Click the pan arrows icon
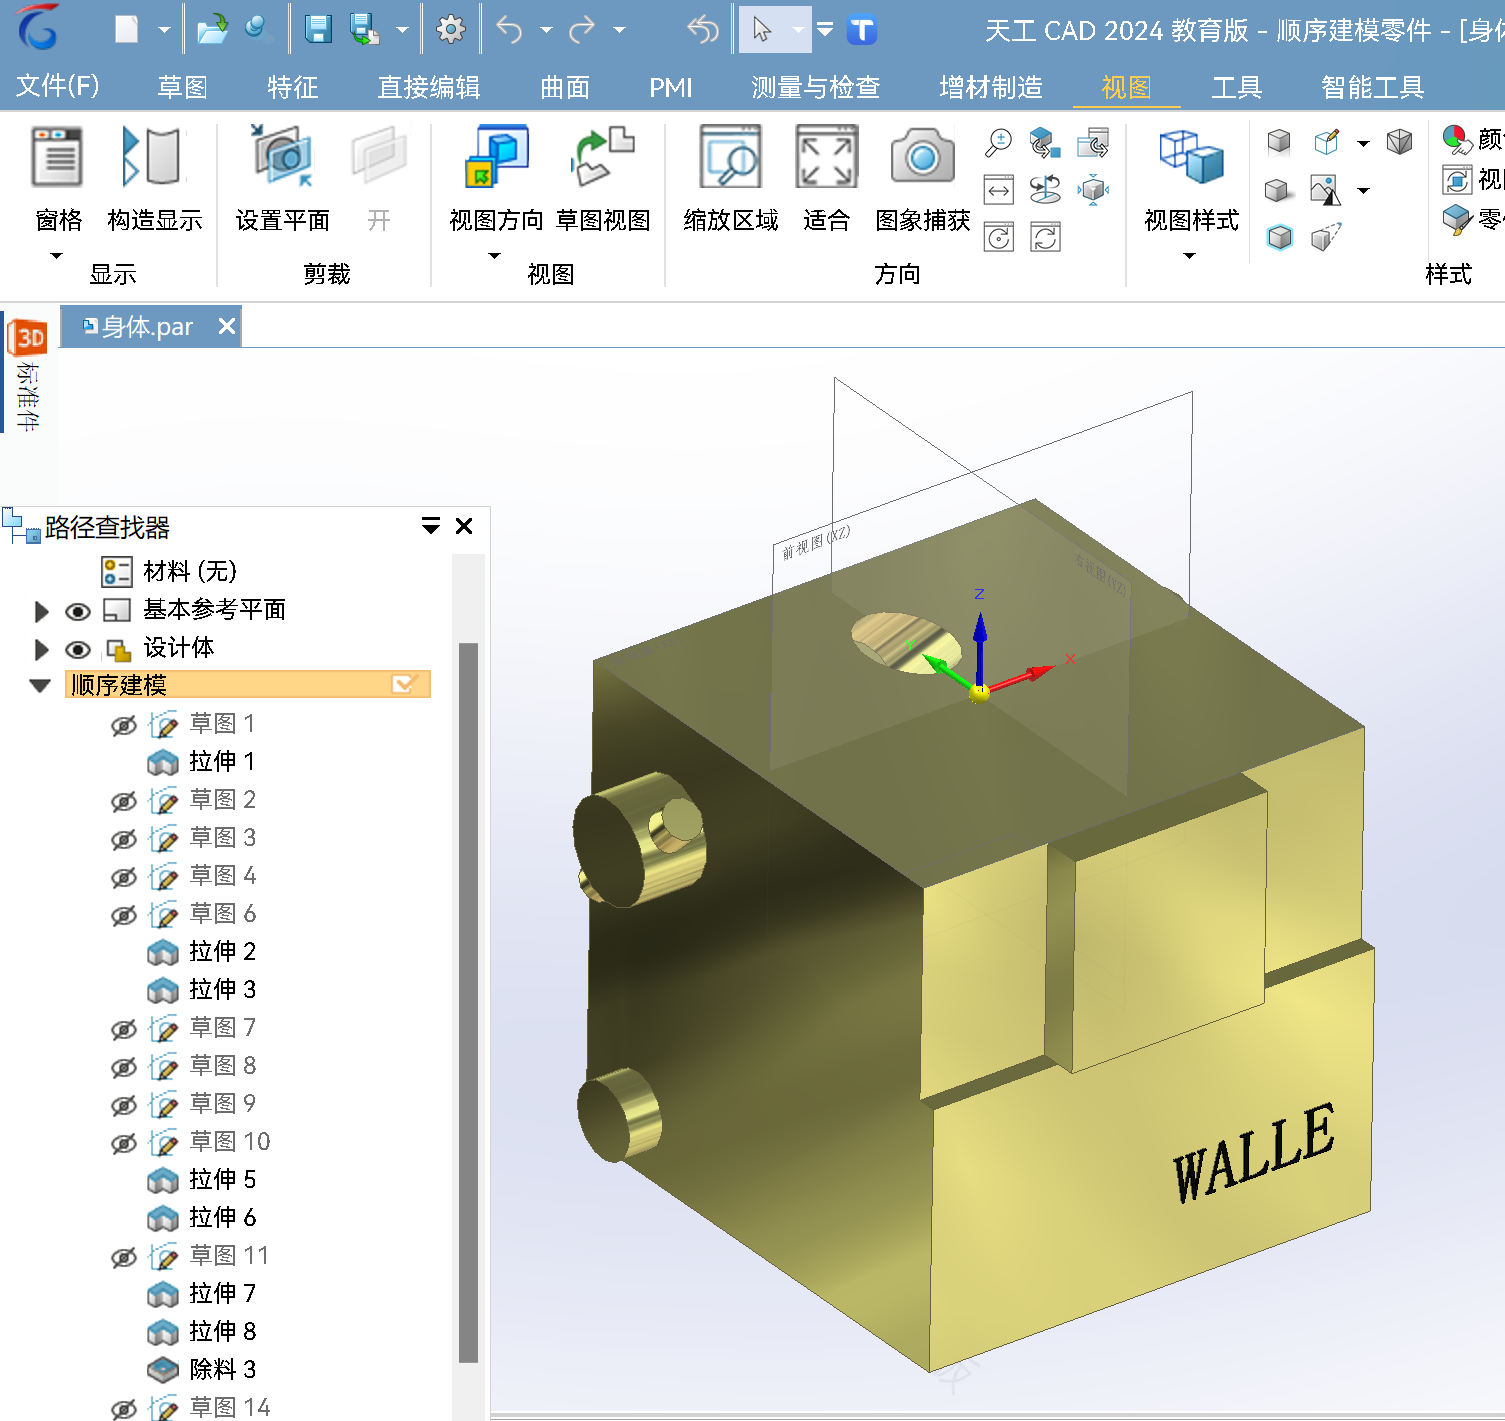The width and height of the screenshot is (1505, 1421). (998, 190)
